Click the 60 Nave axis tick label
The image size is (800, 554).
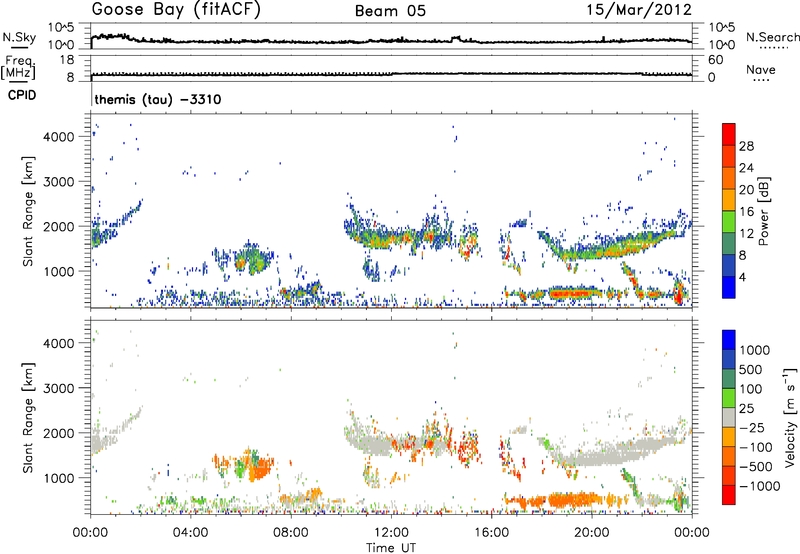pyautogui.click(x=715, y=60)
